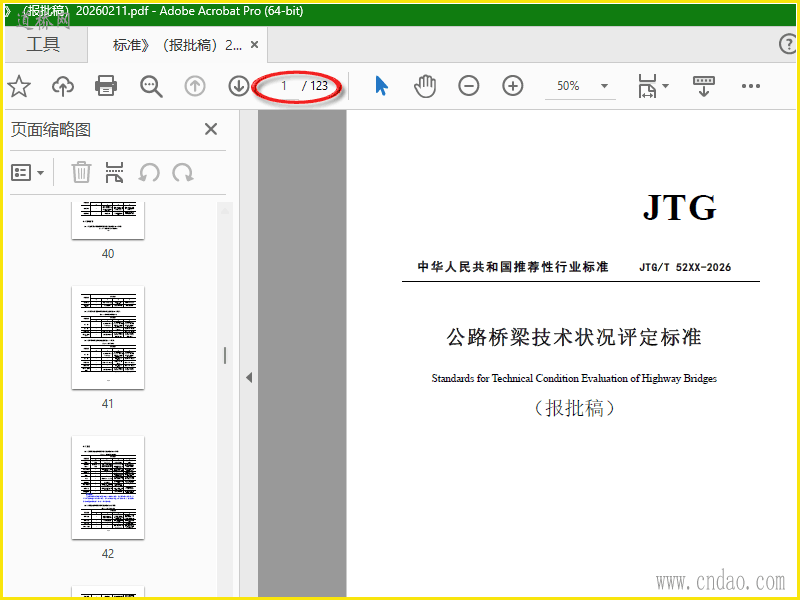
Task: Click the (报批稿) text on page
Action: click(x=574, y=408)
